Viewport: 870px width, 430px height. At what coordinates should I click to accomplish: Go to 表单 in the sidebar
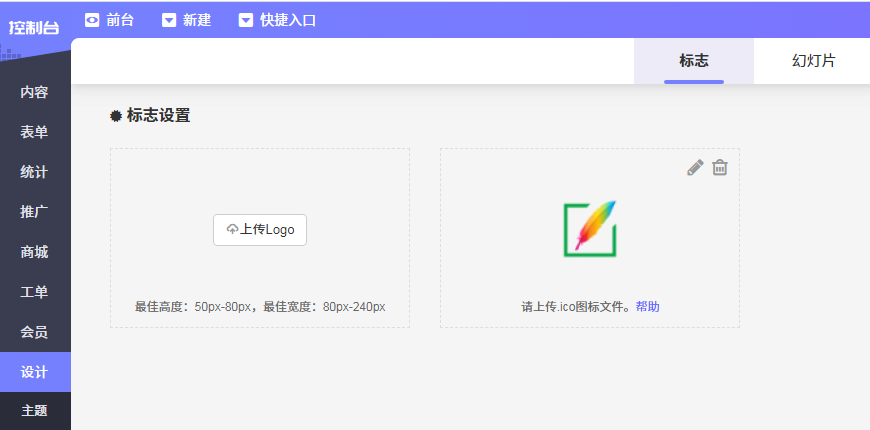[35, 132]
